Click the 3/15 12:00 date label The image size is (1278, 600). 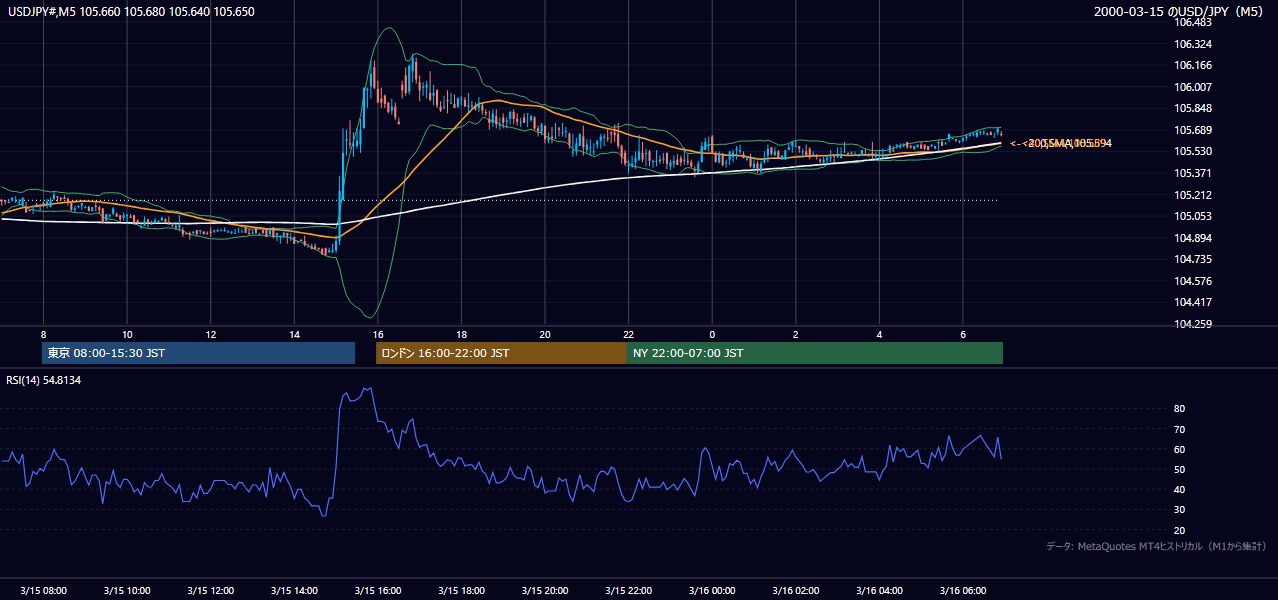pos(210,591)
